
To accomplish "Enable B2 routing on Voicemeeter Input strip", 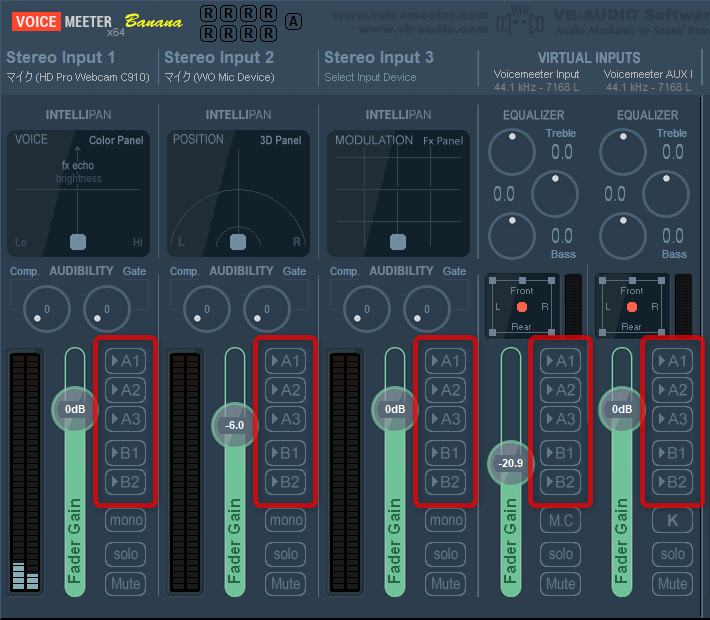I will pos(561,482).
